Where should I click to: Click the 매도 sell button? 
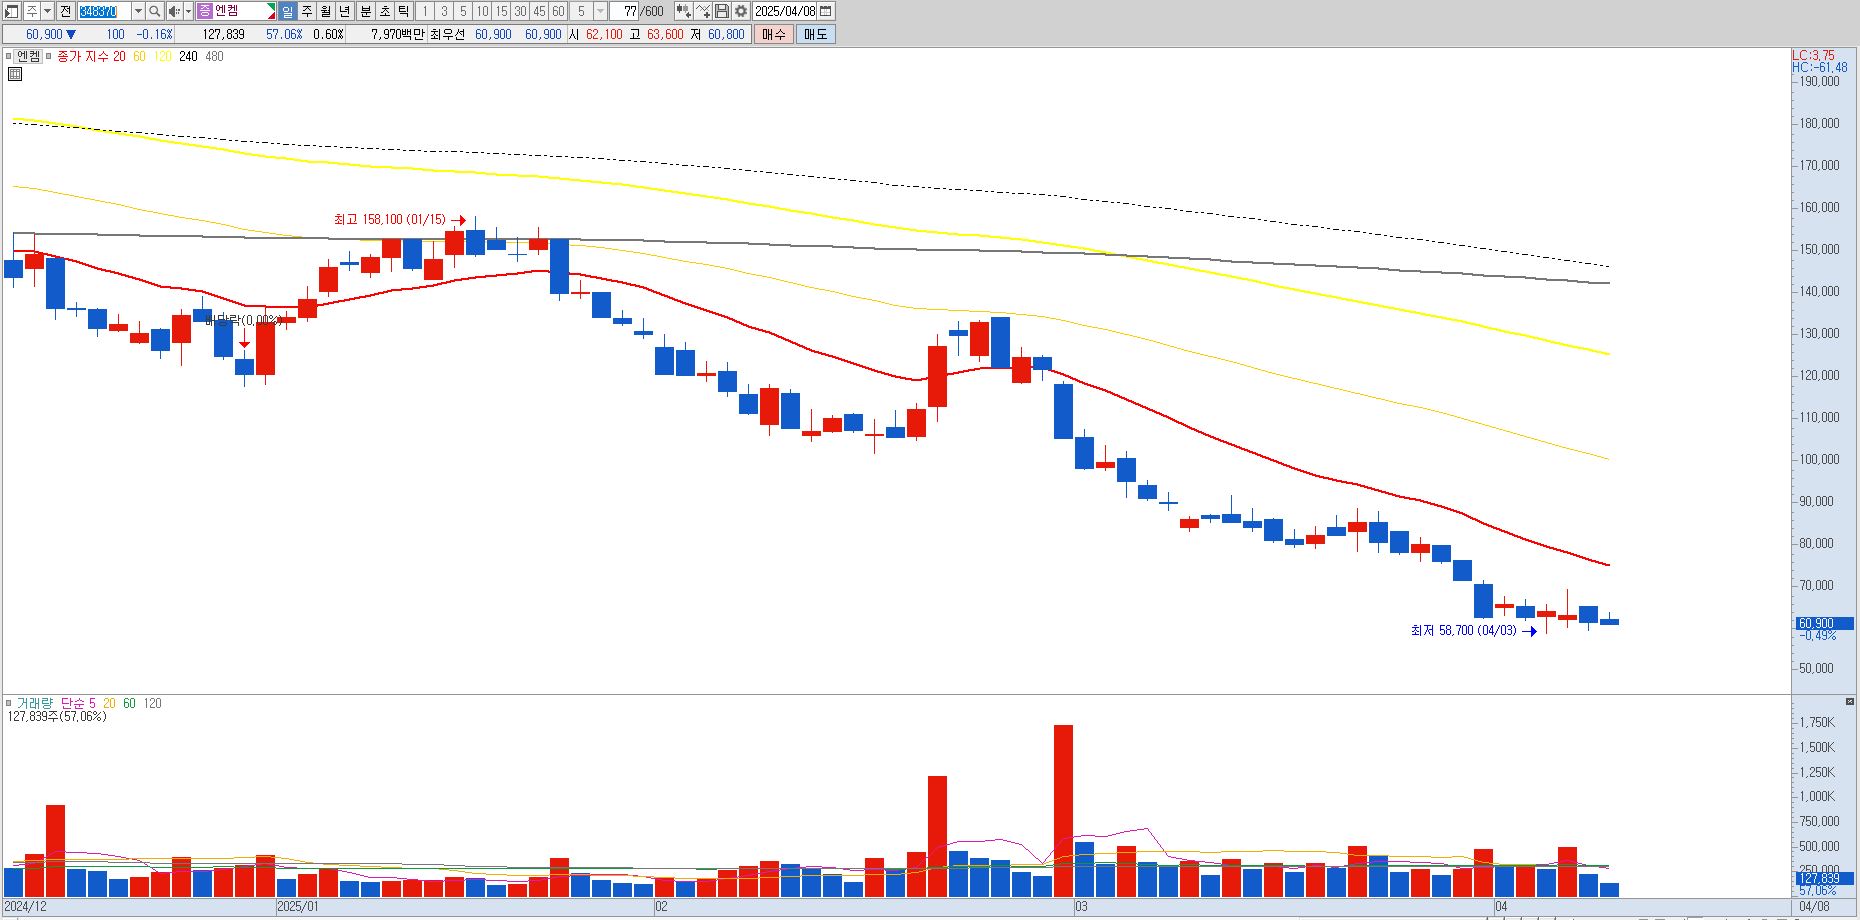(x=816, y=34)
